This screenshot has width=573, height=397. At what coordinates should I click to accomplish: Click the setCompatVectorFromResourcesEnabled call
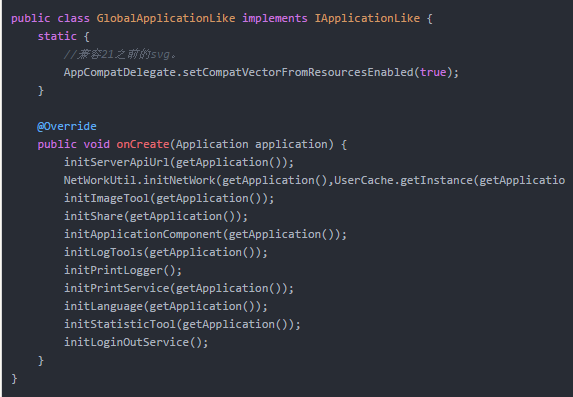pos(298,72)
